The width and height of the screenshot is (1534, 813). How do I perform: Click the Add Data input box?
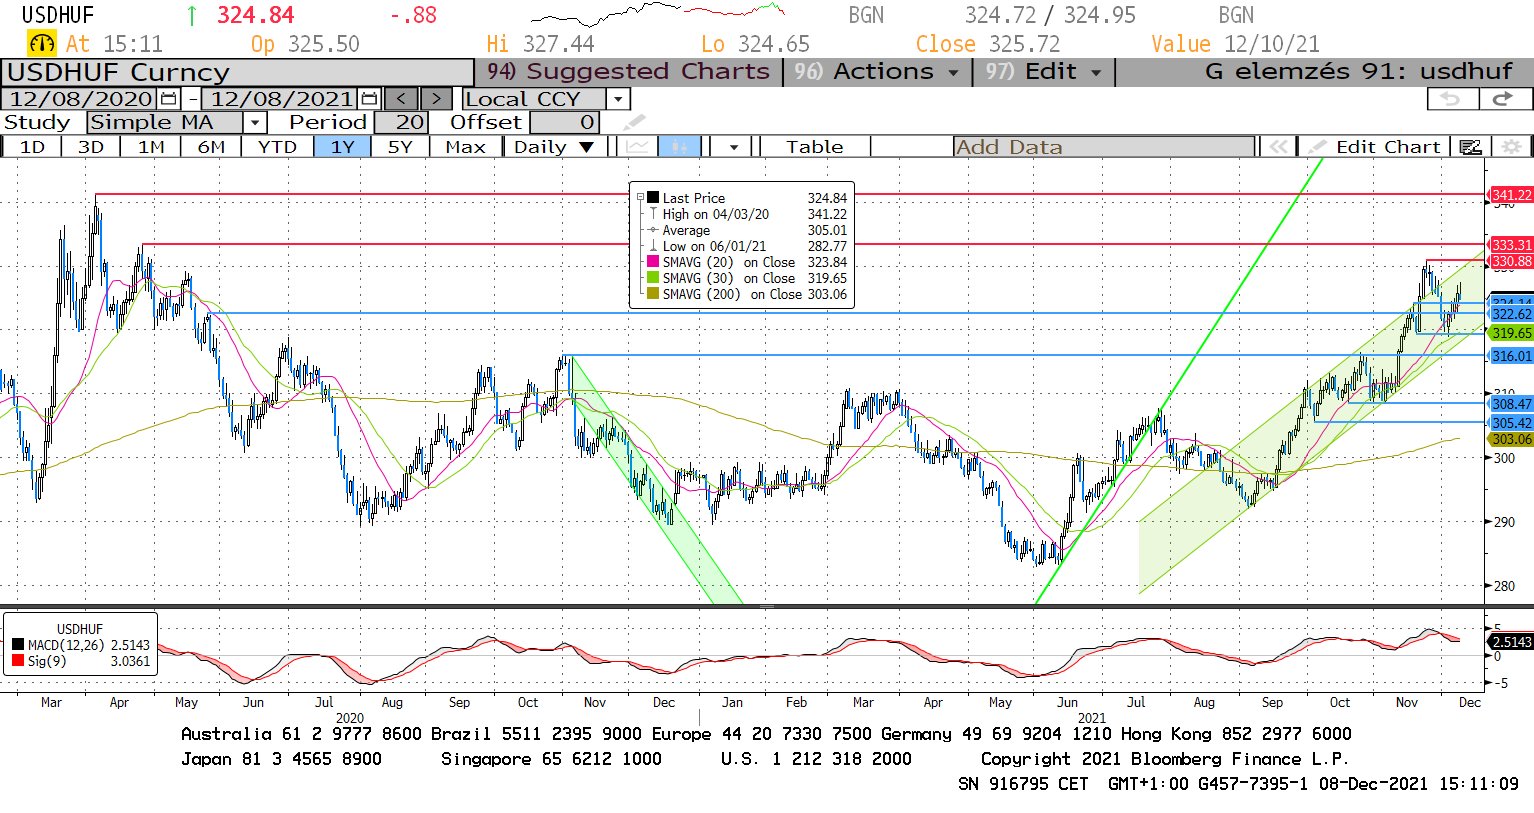click(x=1104, y=147)
